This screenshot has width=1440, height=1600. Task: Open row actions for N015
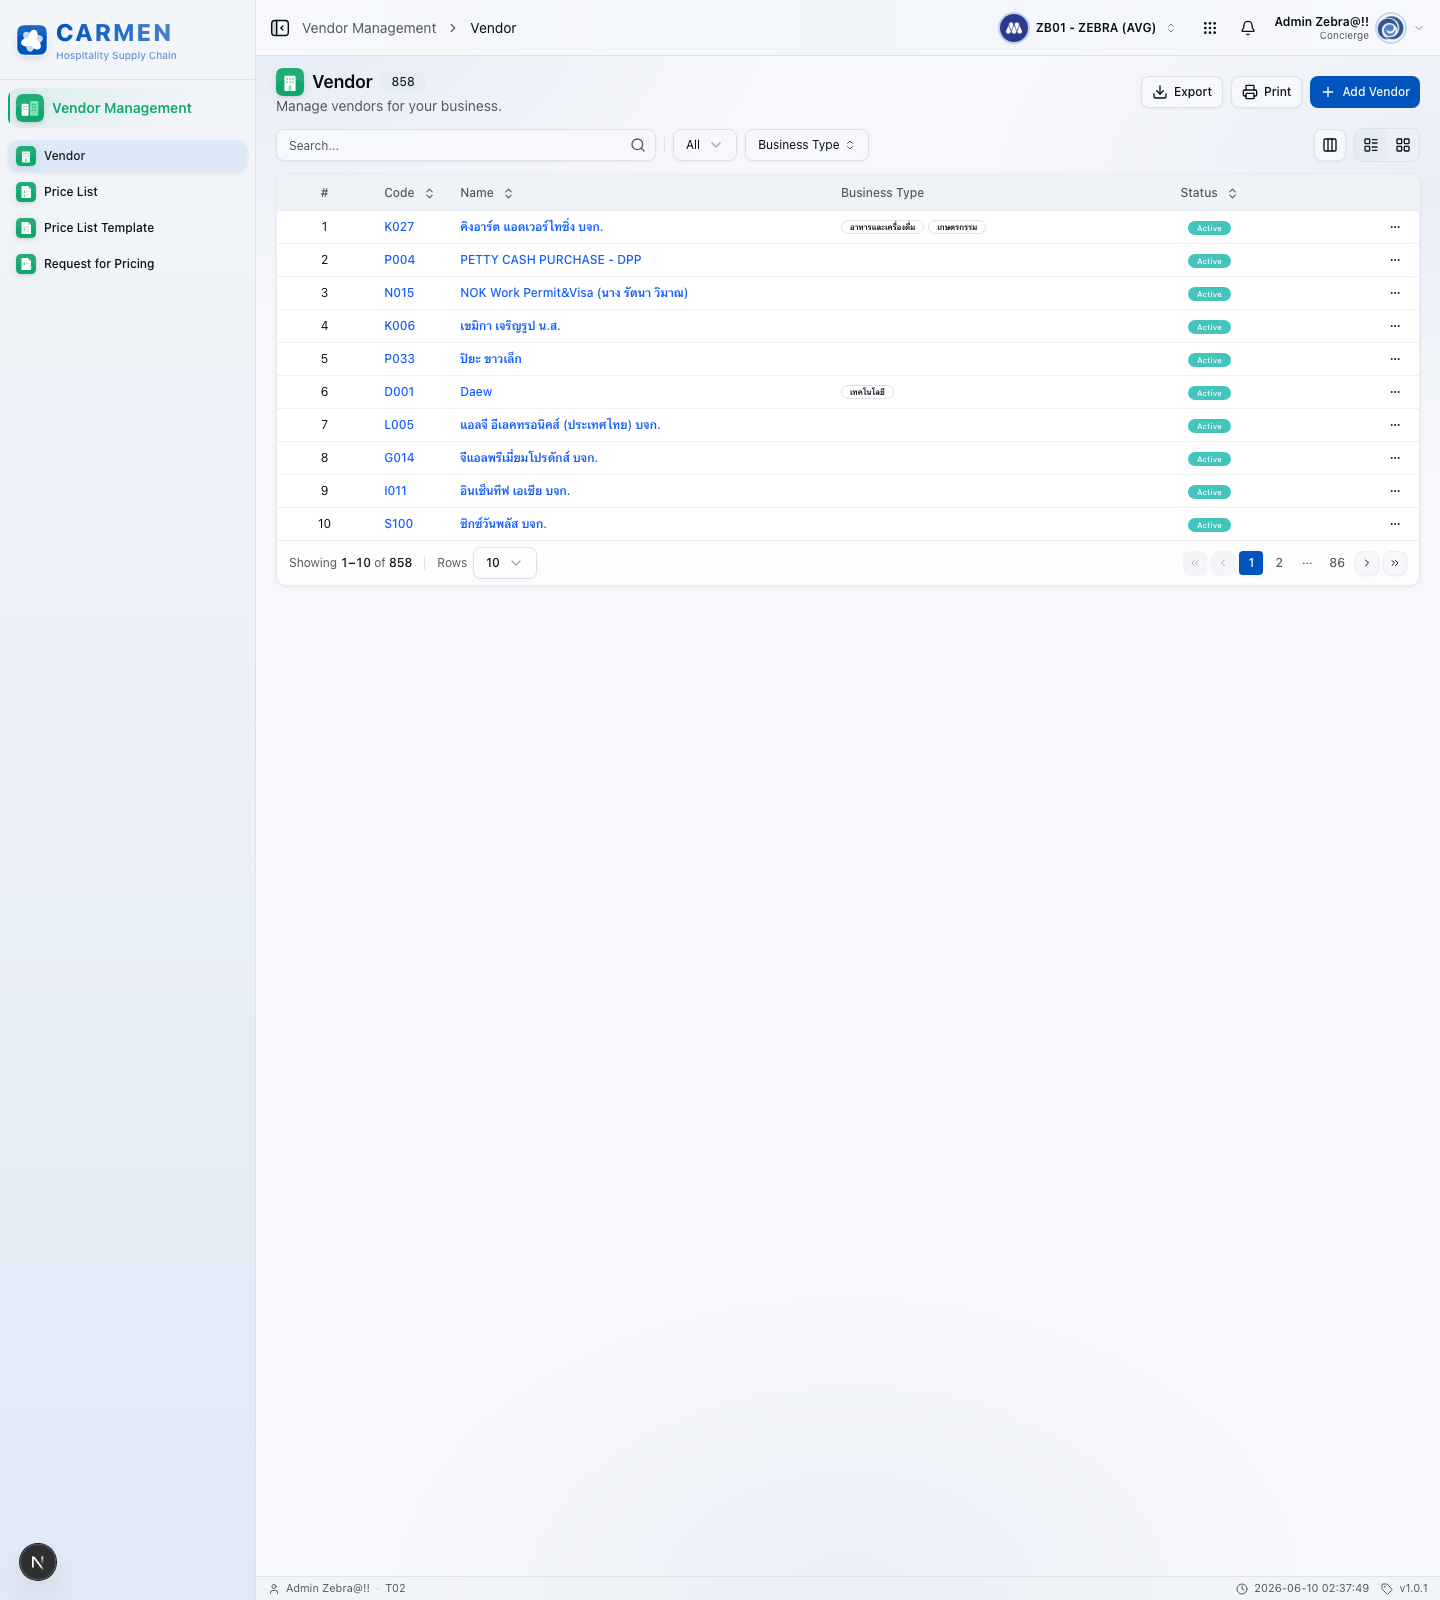pyautogui.click(x=1395, y=293)
